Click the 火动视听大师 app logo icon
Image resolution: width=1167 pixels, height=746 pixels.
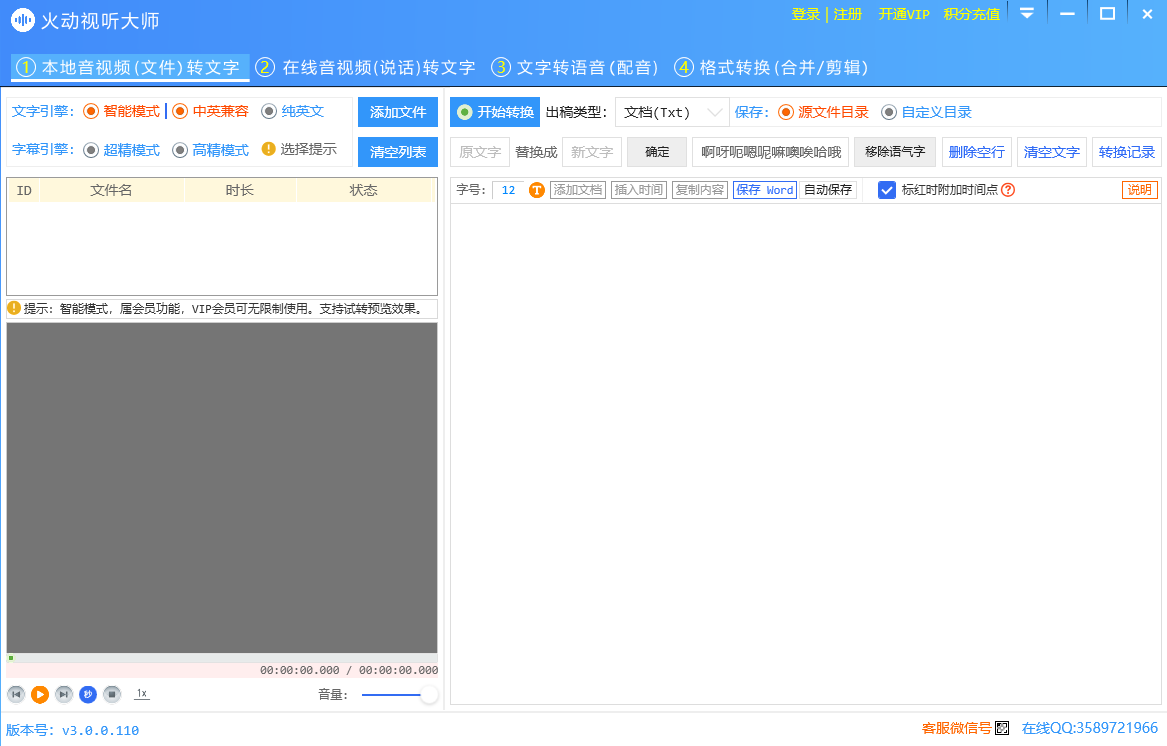pyautogui.click(x=22, y=20)
